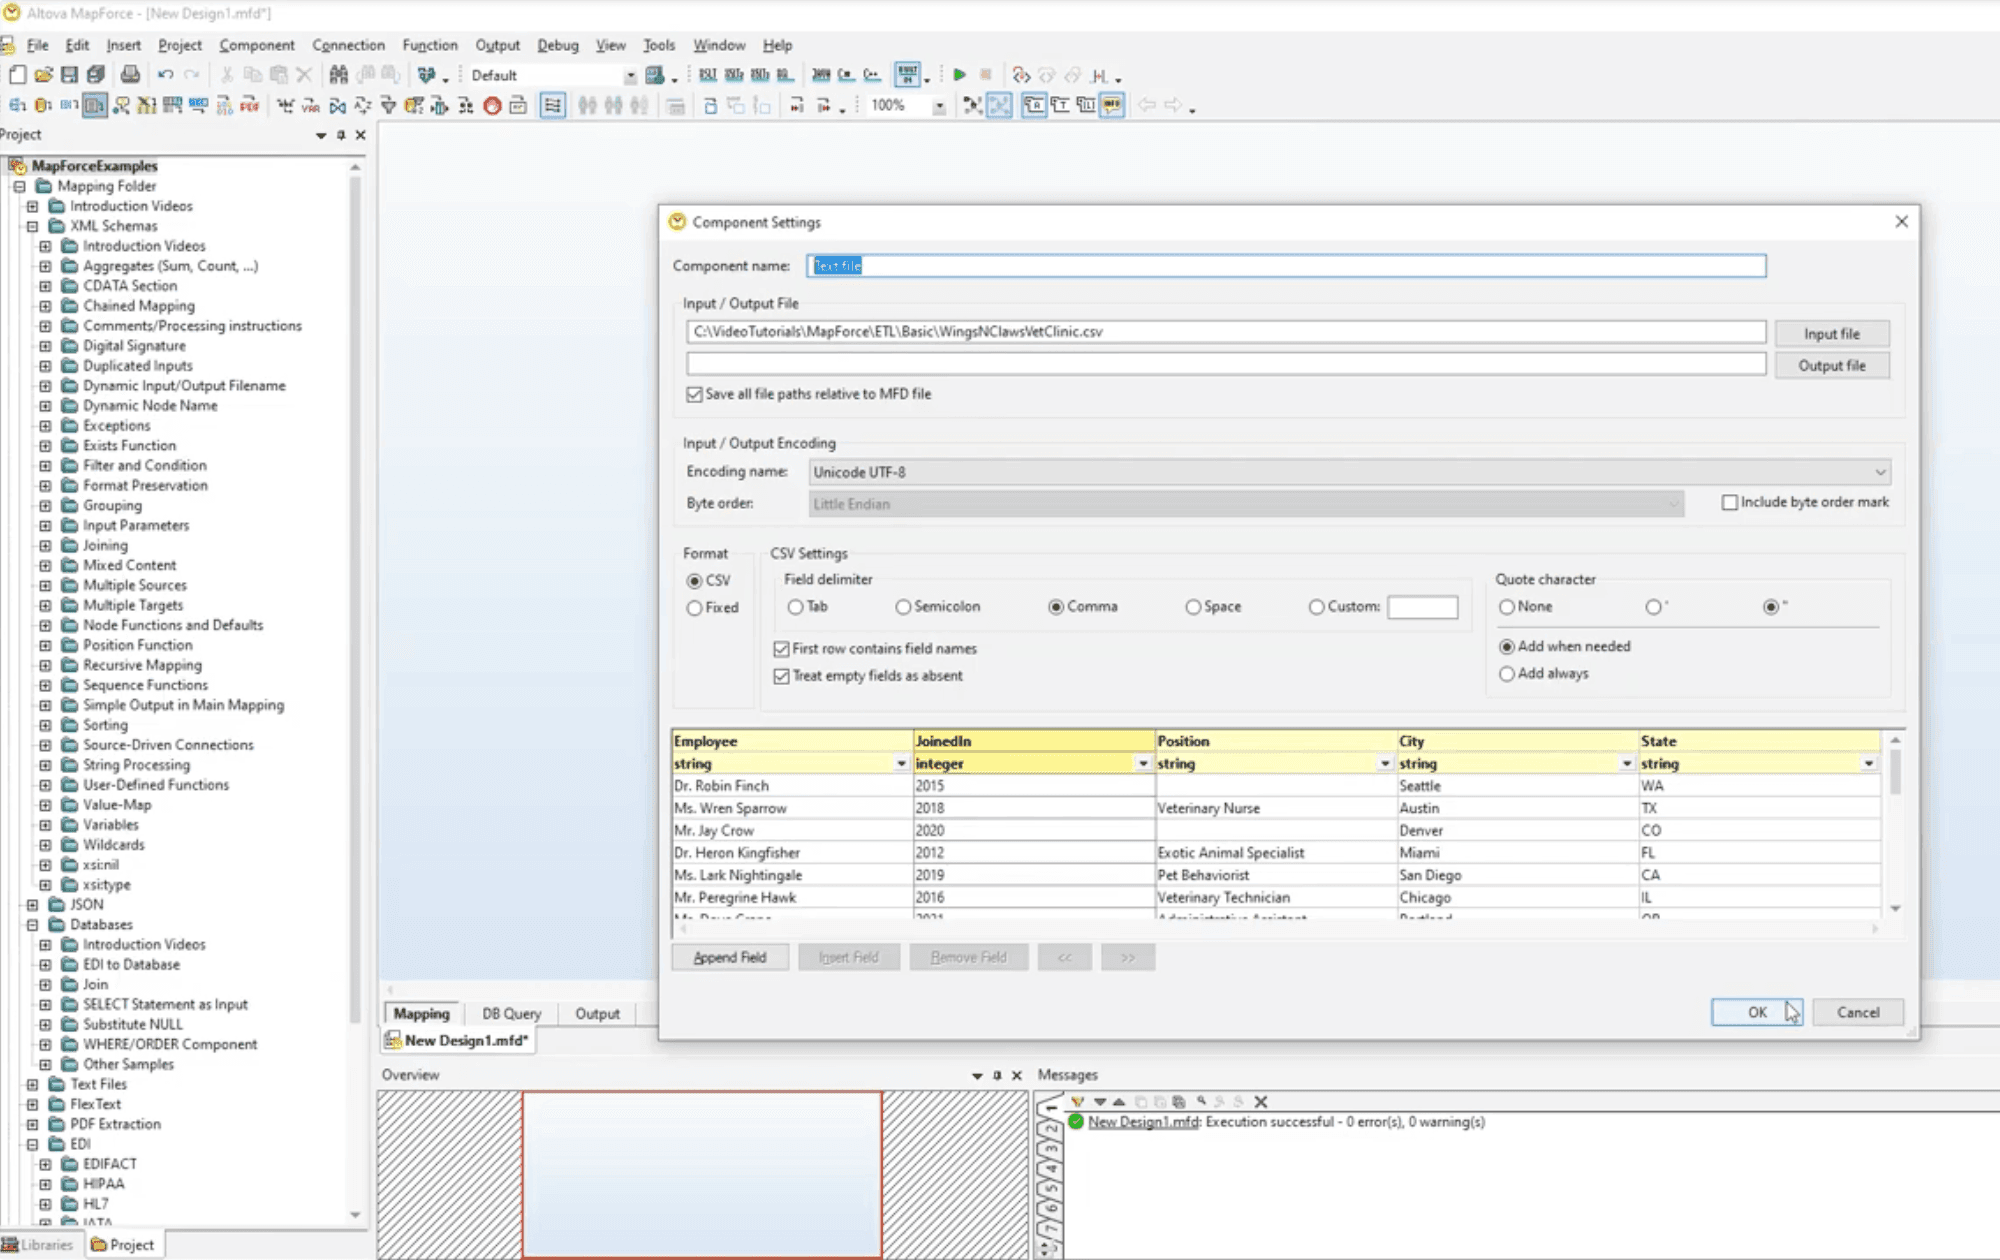Insert Exception with red stop icon
2000x1260 pixels.
point(492,105)
